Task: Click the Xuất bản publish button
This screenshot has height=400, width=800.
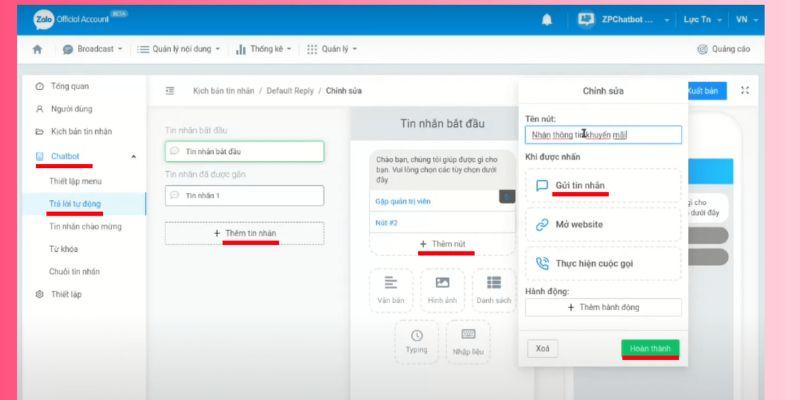Action: click(x=706, y=91)
